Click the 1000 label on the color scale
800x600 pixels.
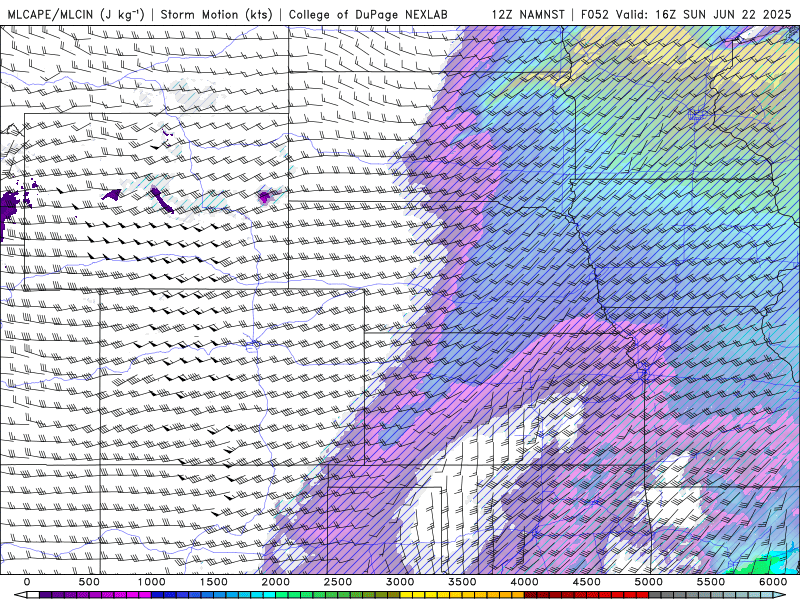pos(152,582)
